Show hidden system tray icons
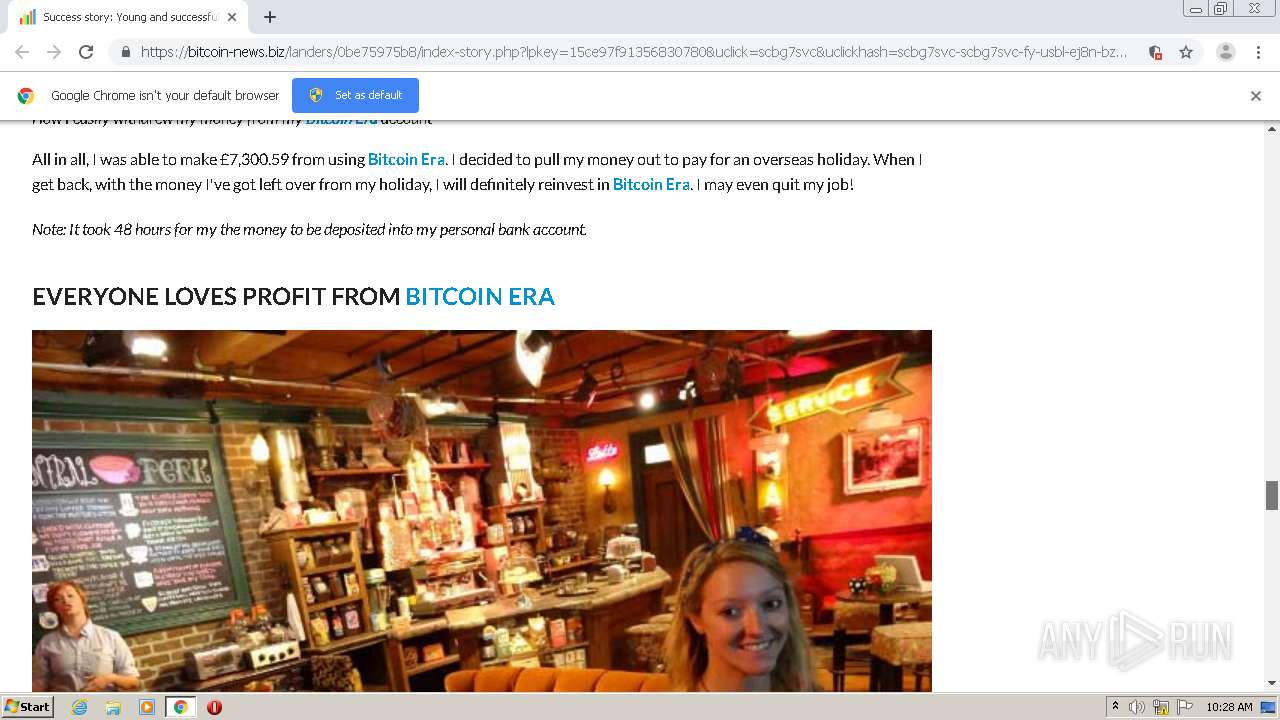The height and width of the screenshot is (720, 1280). click(x=1115, y=707)
